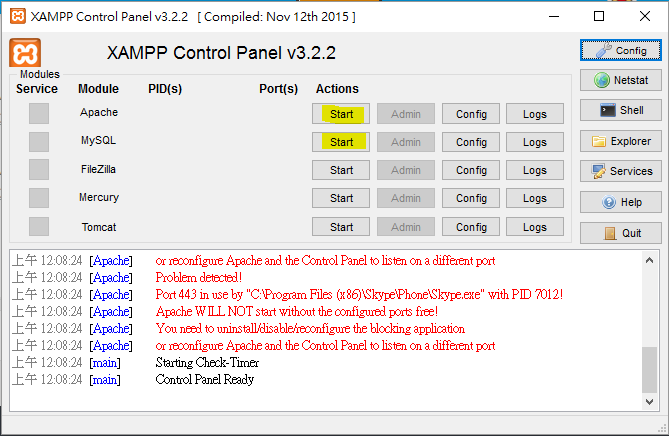Quit XAMPP via the door icon
Viewport: 669px width, 436px height.
click(620, 233)
